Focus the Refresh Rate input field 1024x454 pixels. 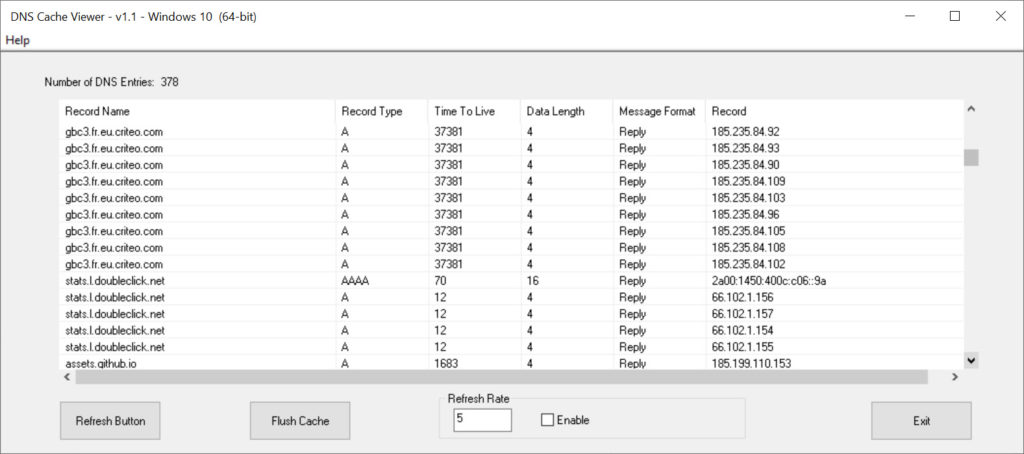(482, 419)
